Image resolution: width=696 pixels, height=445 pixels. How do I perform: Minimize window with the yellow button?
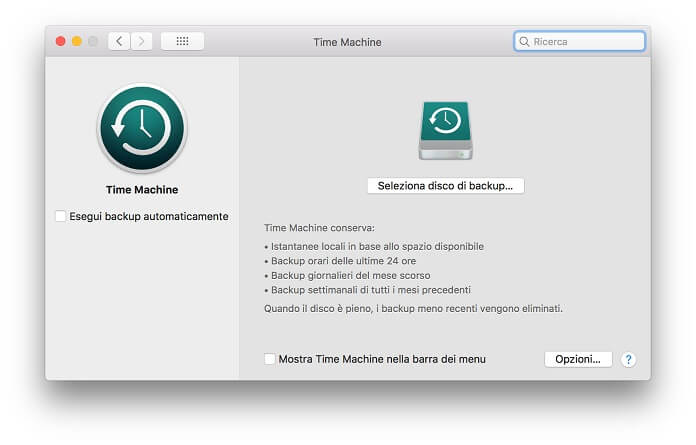77,41
